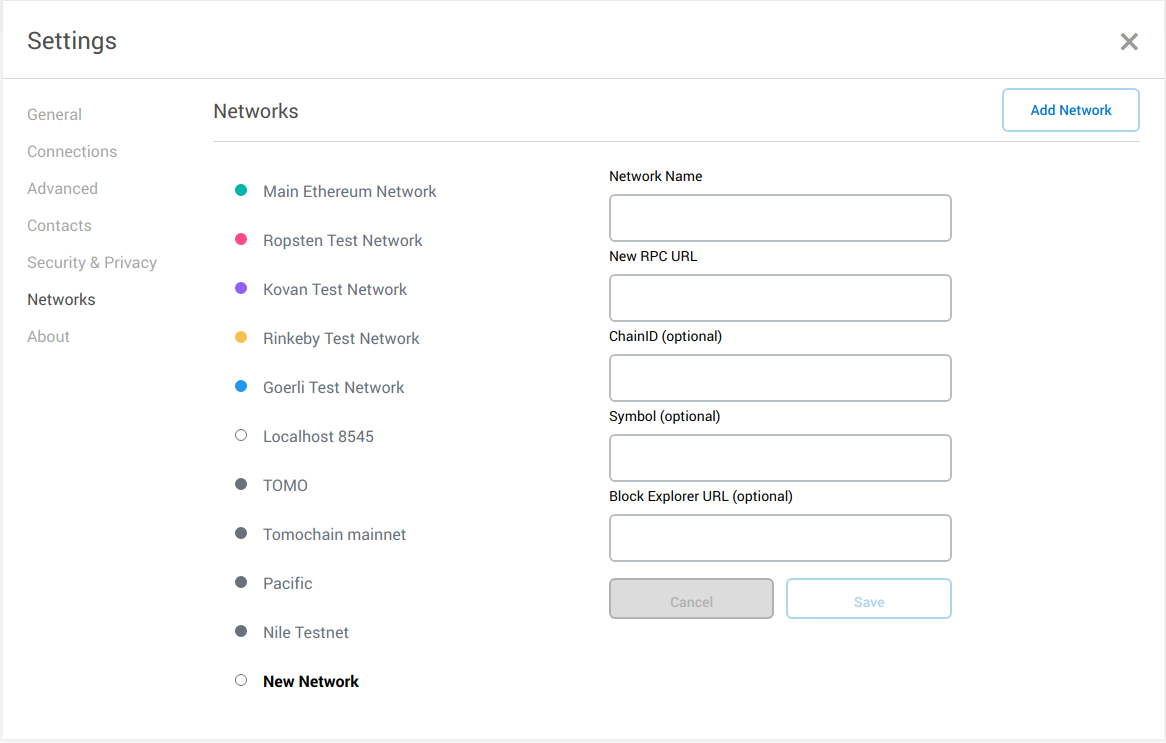Click into the New RPC URL field
This screenshot has width=1166, height=743.
(x=780, y=298)
